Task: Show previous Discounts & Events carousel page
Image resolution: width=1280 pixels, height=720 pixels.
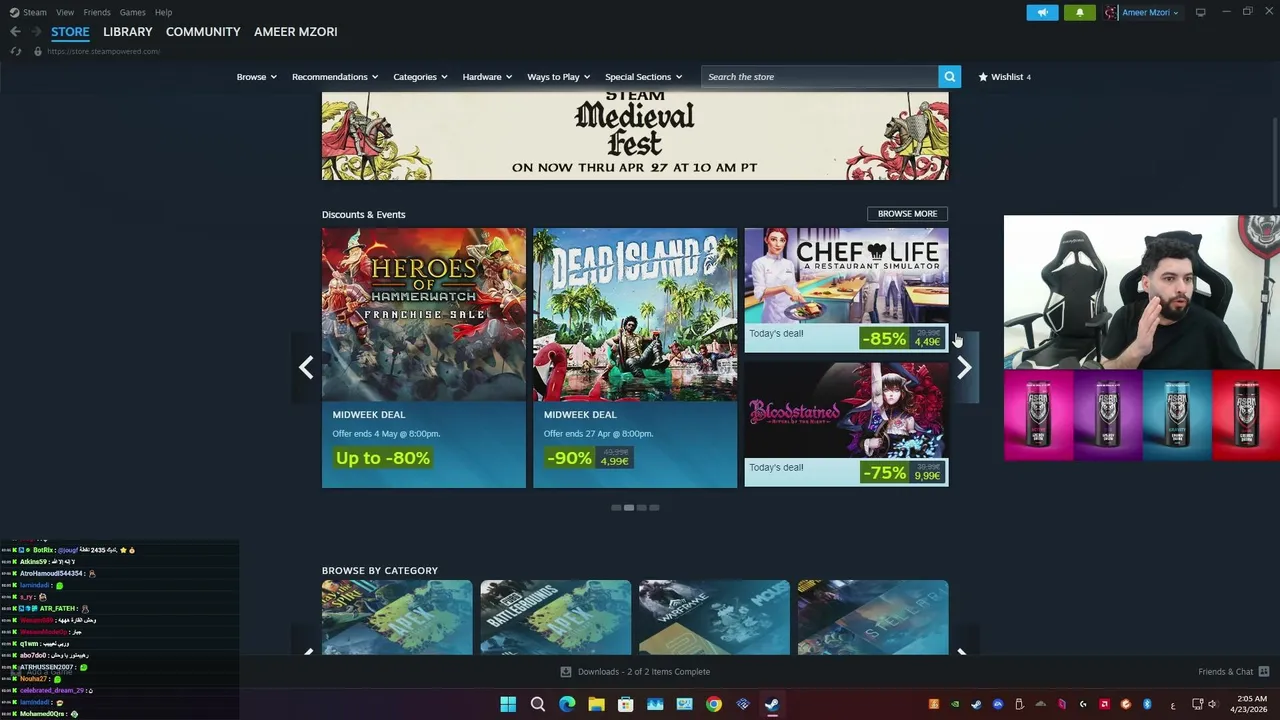Action: pyautogui.click(x=306, y=368)
